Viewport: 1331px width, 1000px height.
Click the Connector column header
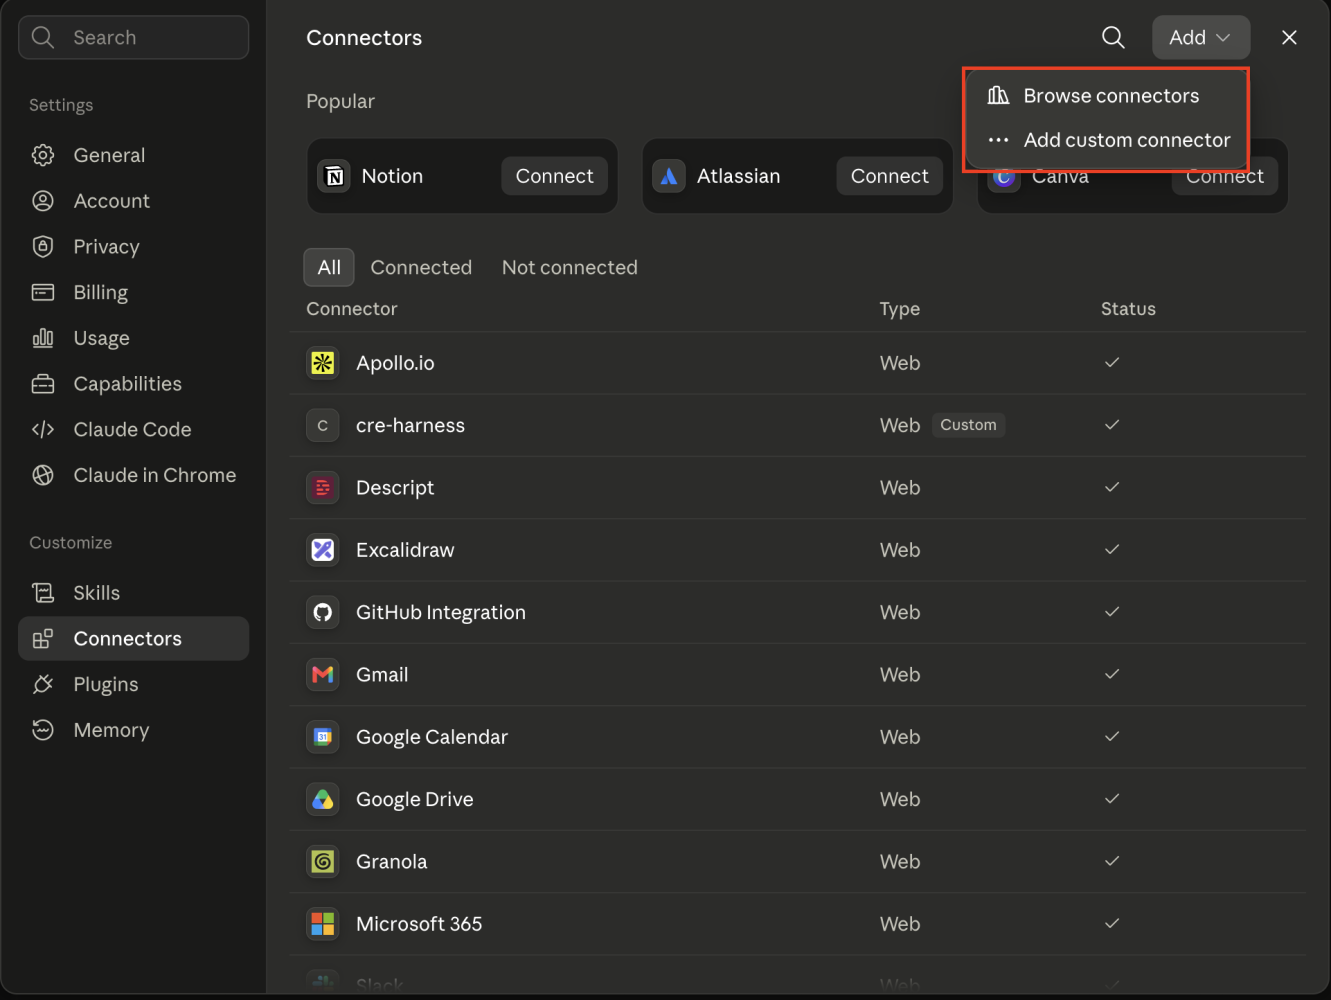click(x=352, y=309)
